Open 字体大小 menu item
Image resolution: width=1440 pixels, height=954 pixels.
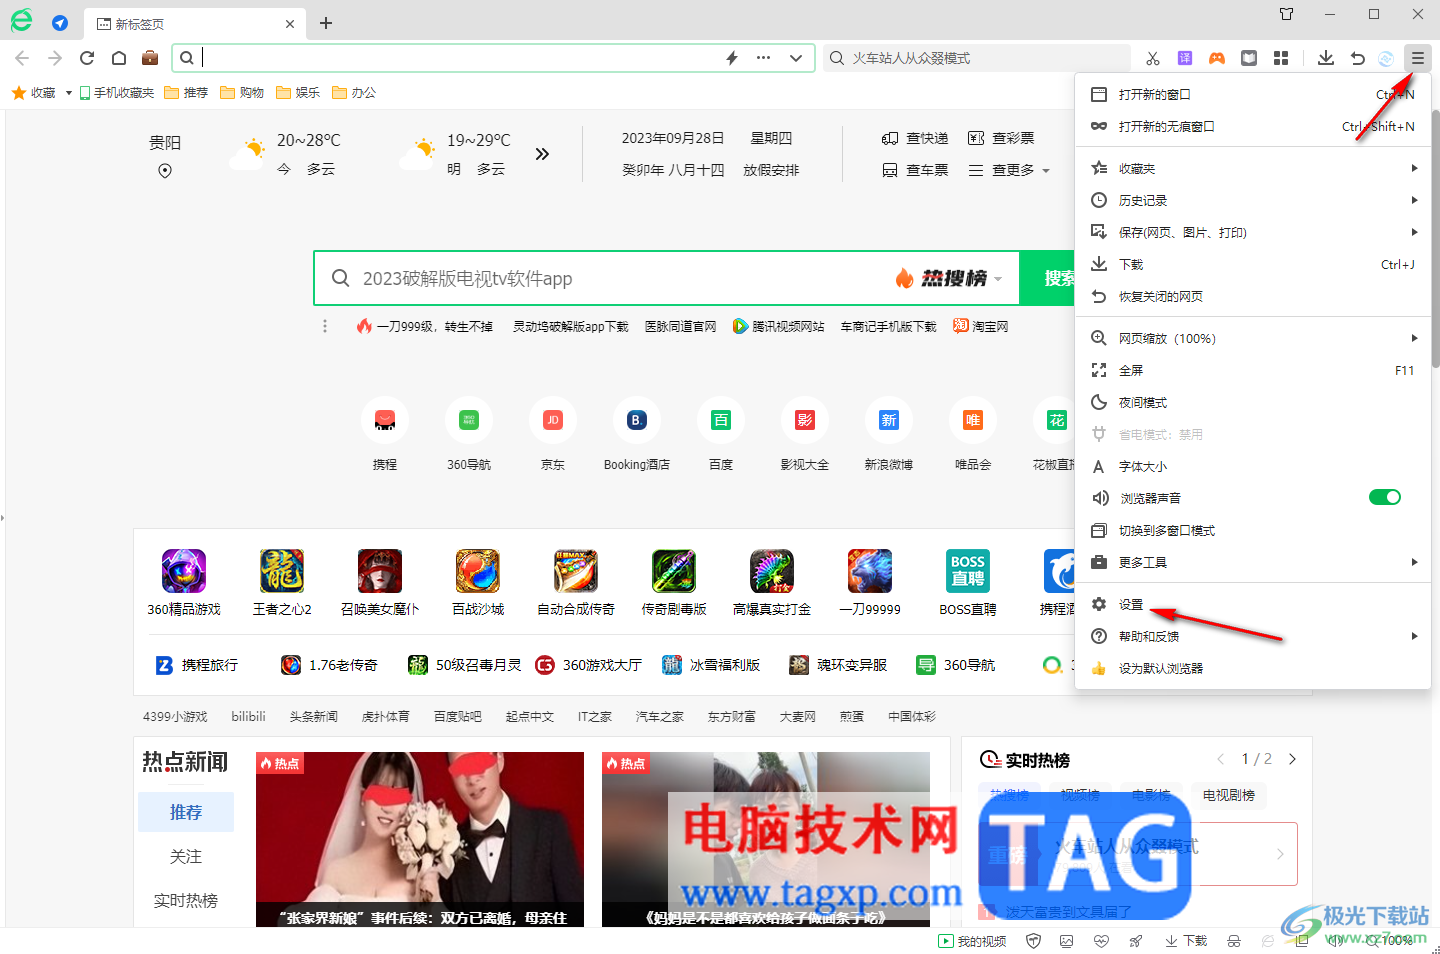(x=1253, y=466)
